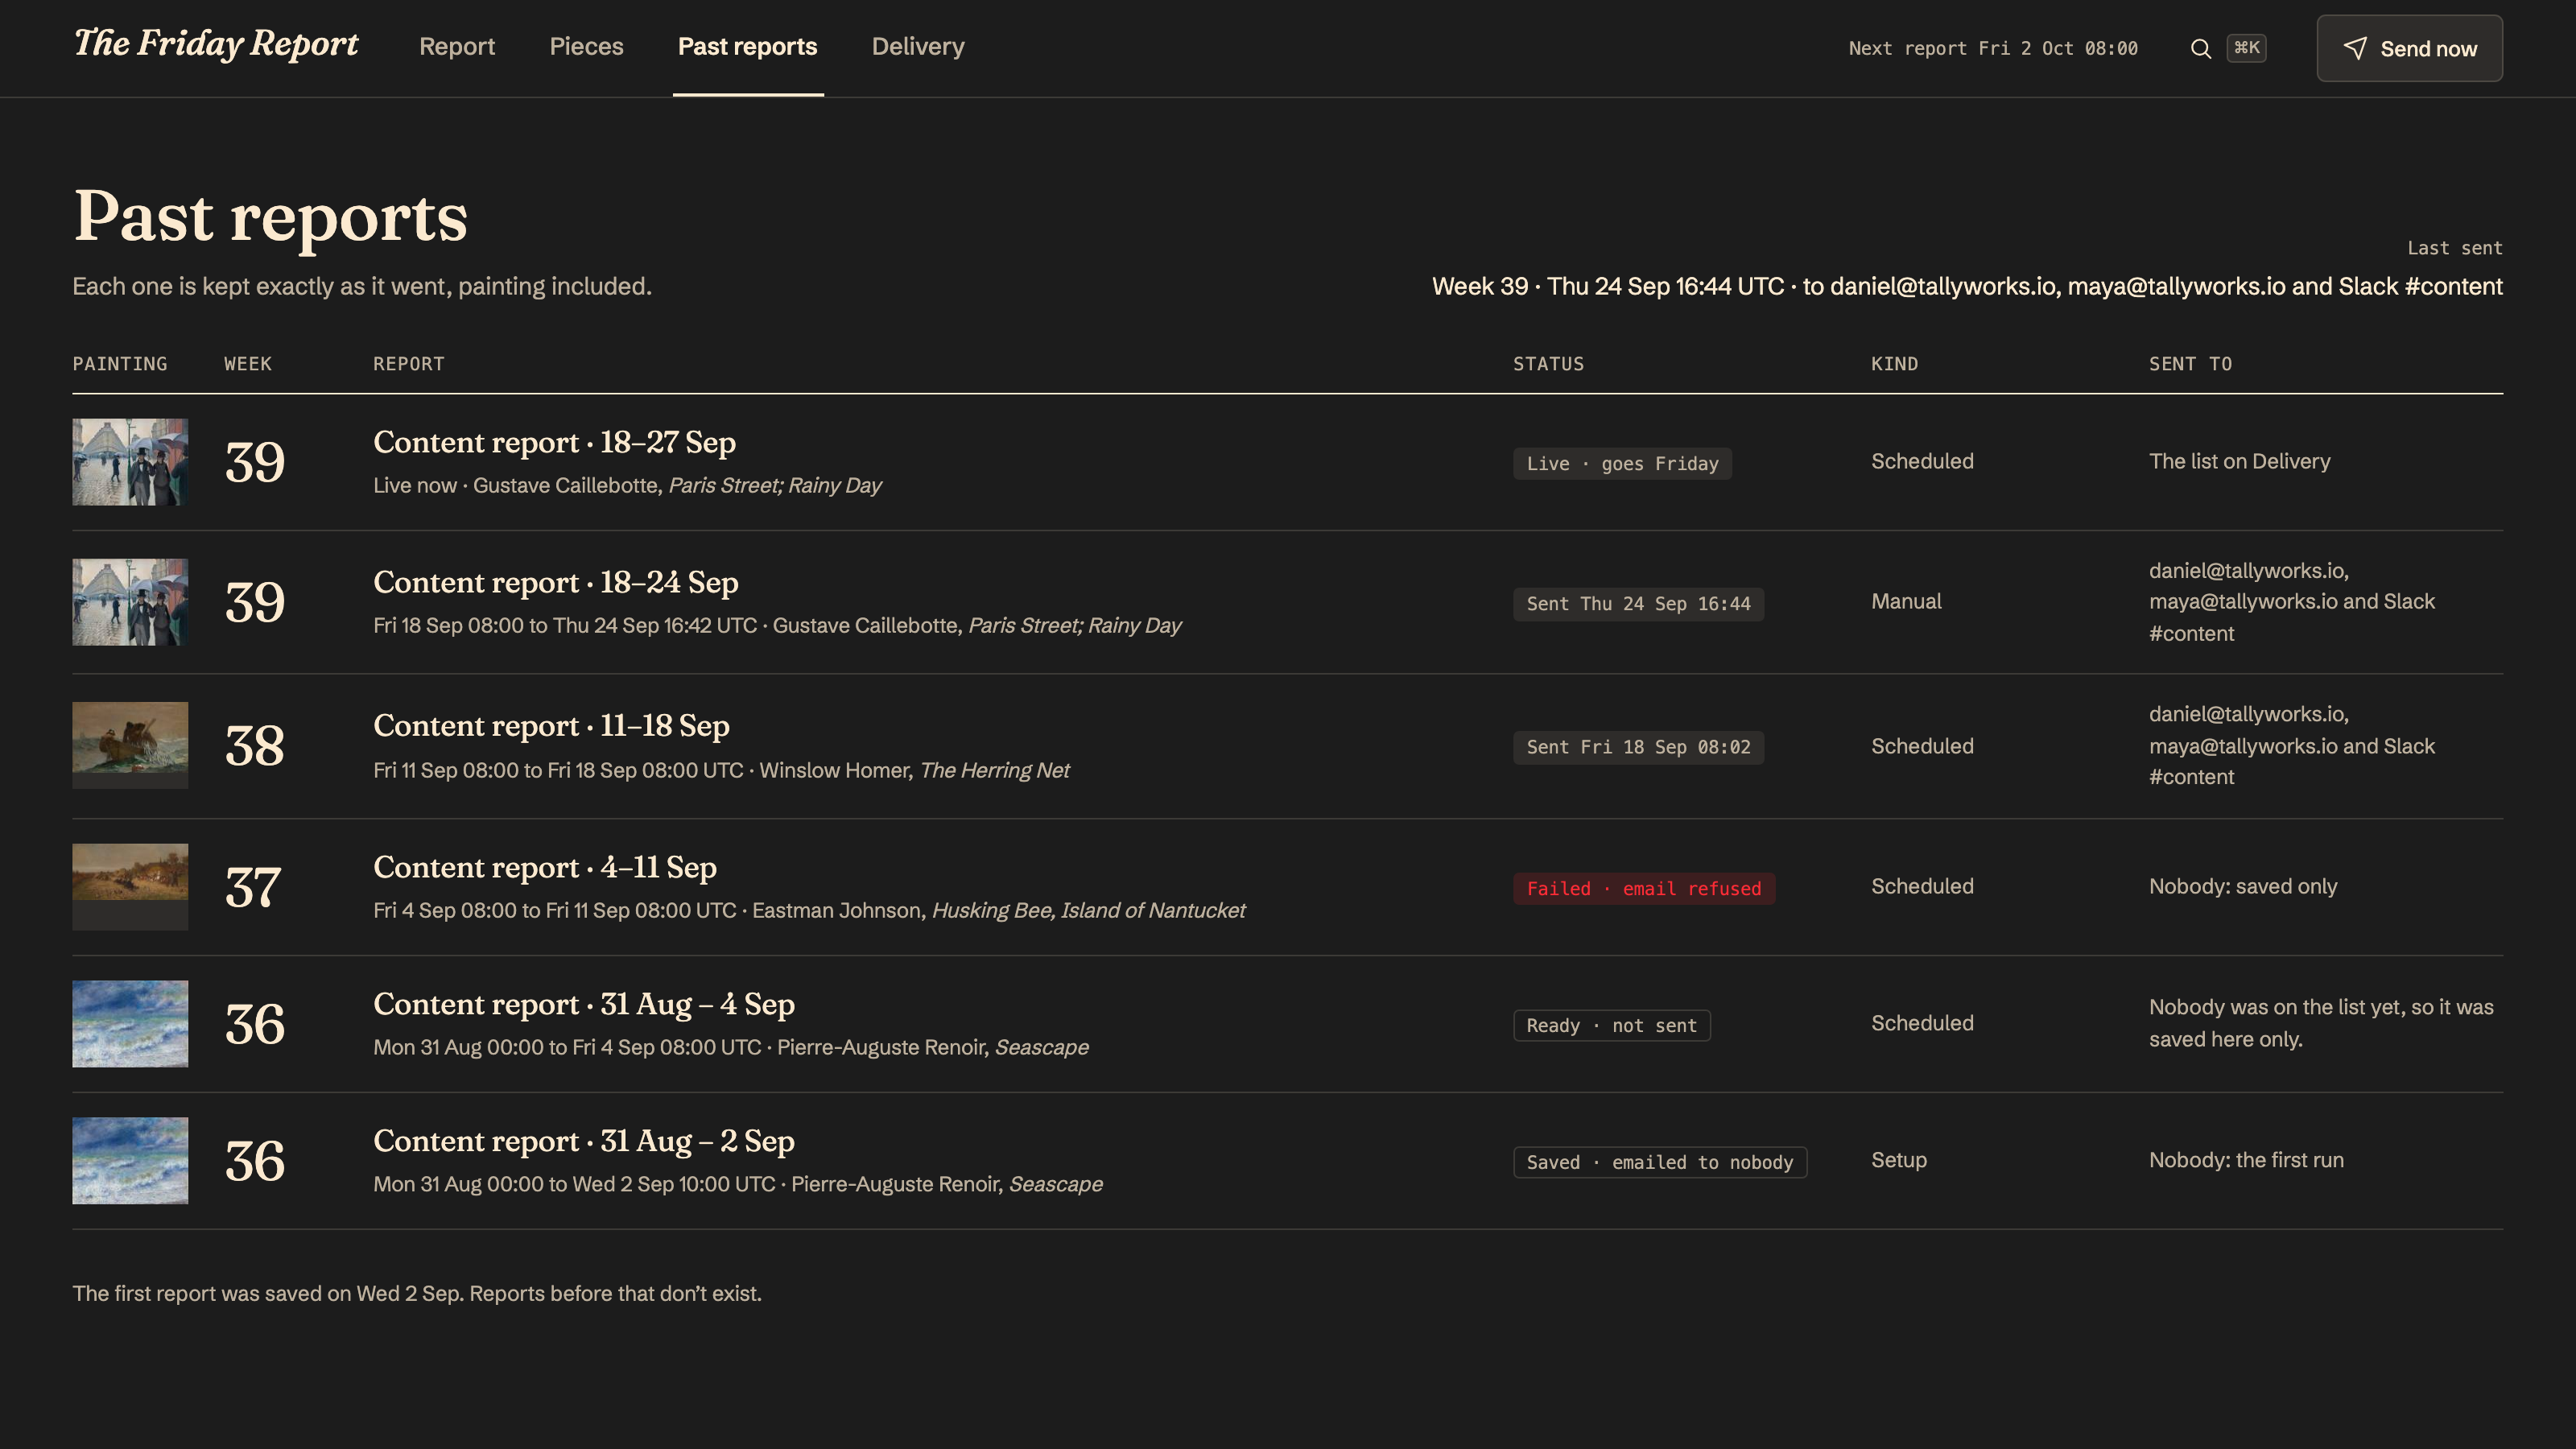Open Content report 31 Aug – 4 Sep
Image resolution: width=2576 pixels, height=1449 pixels.
tap(584, 1004)
